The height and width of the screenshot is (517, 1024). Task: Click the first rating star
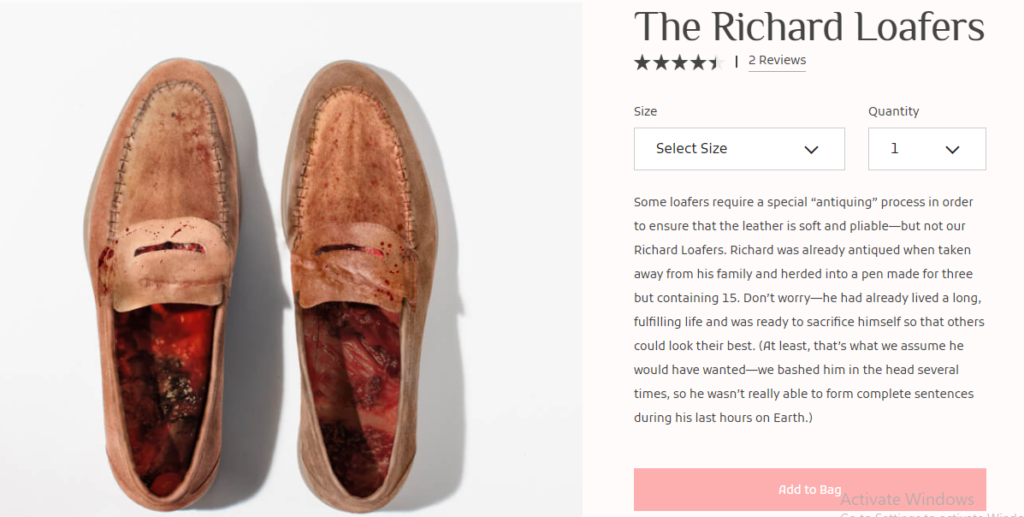point(642,62)
